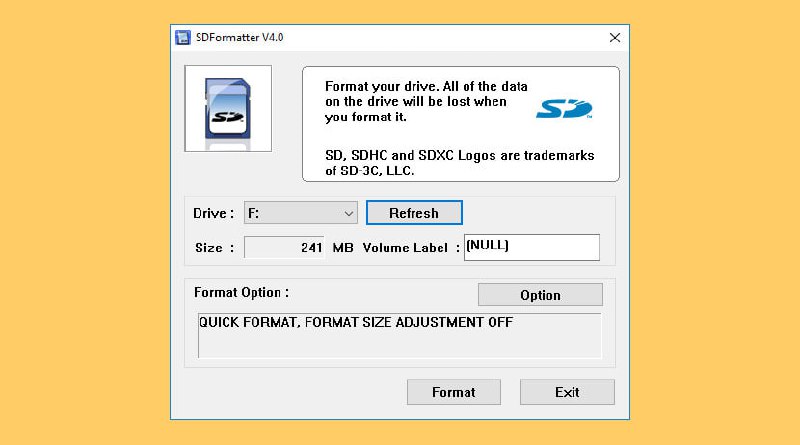Screen dimensions: 800x445
Task: Click the "Drive :" label
Action: click(213, 213)
